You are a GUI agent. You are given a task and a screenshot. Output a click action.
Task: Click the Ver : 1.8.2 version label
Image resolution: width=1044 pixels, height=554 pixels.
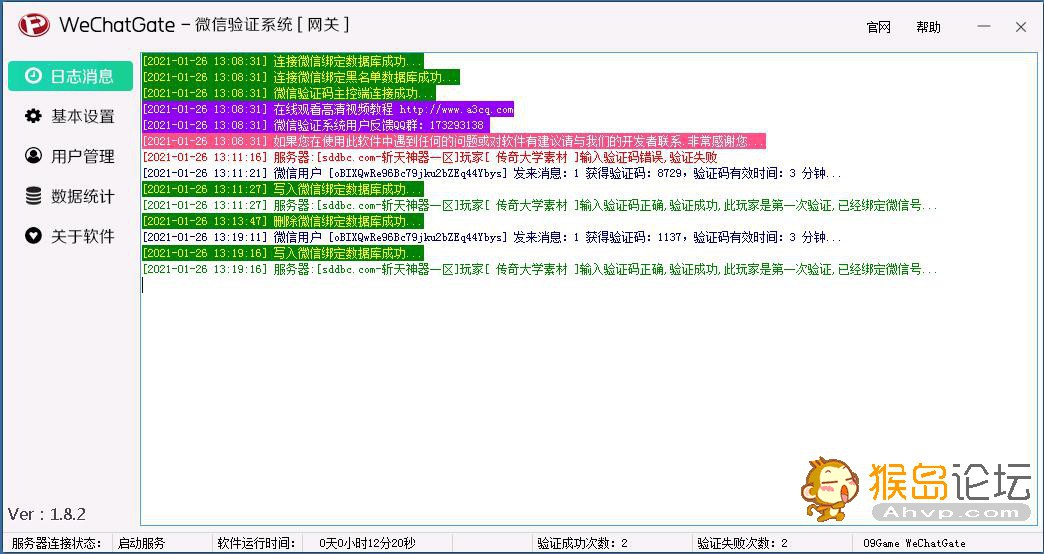click(x=47, y=514)
